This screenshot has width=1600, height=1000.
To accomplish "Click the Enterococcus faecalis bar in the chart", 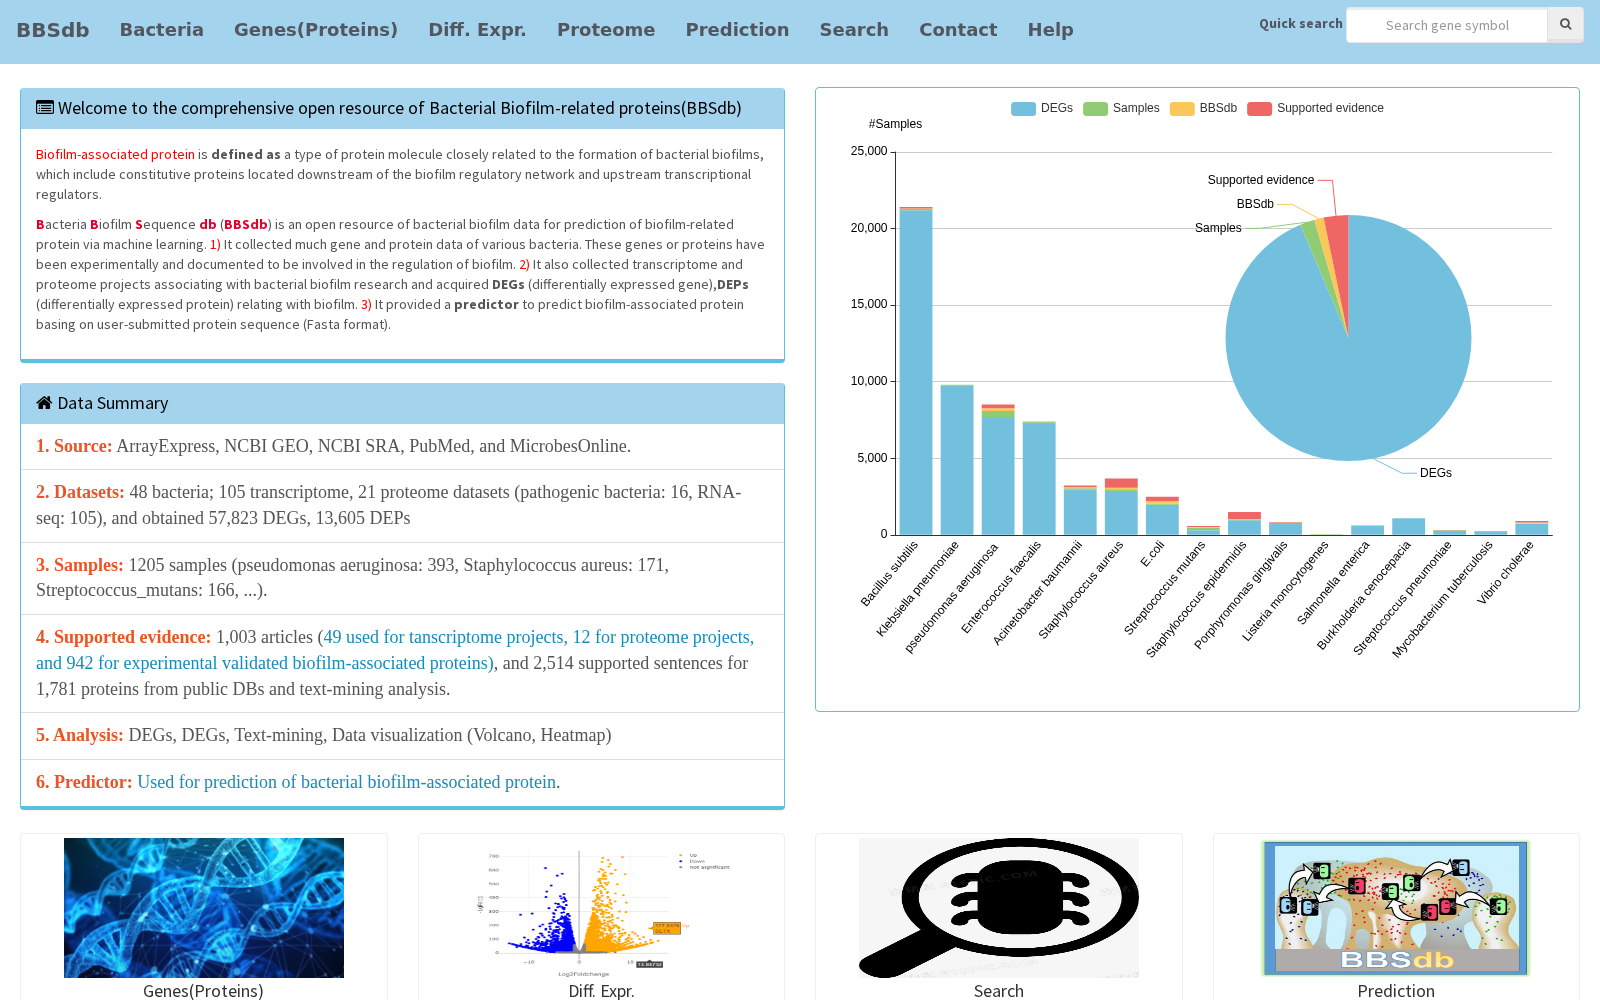I will point(1039,478).
